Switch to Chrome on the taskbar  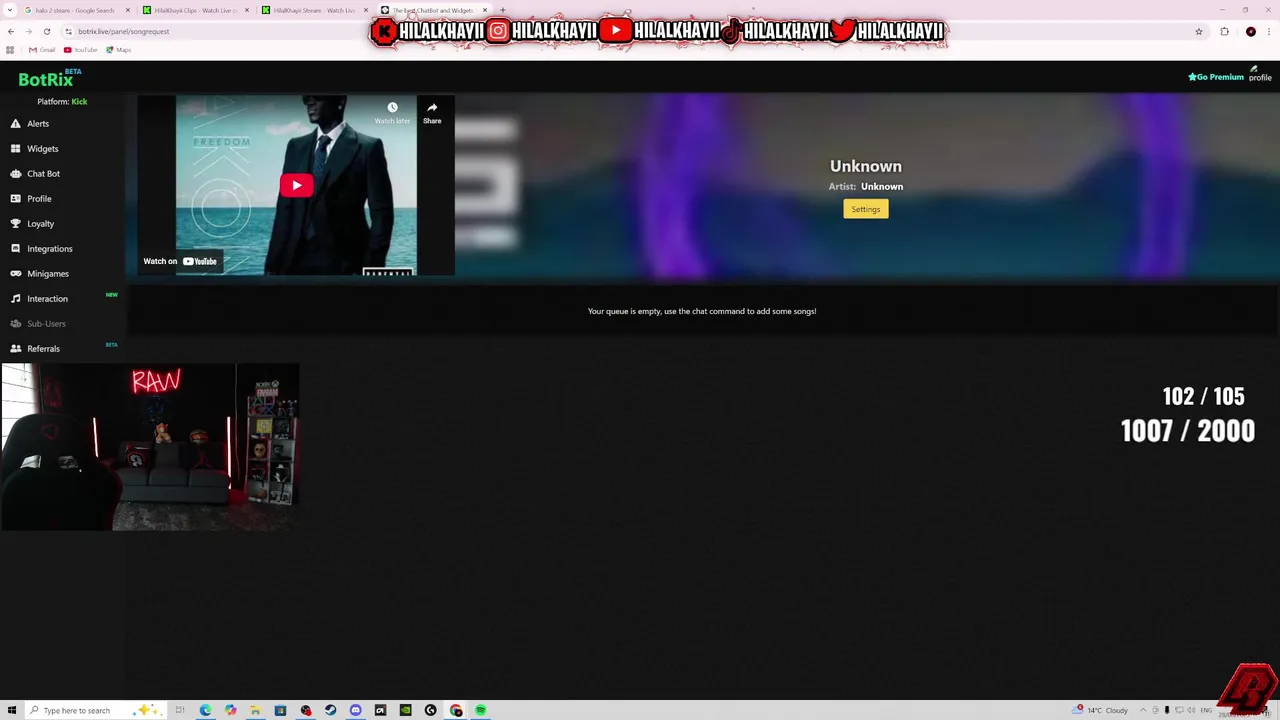pos(456,710)
